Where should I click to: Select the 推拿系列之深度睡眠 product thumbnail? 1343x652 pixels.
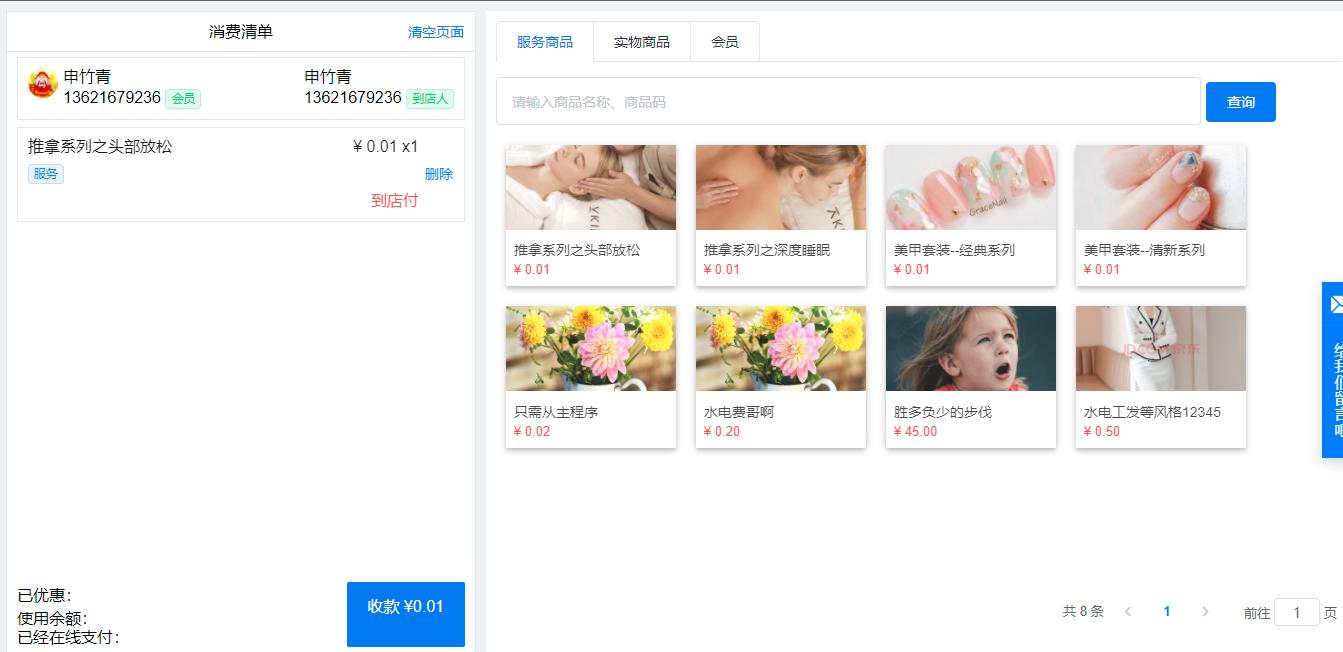coord(781,188)
